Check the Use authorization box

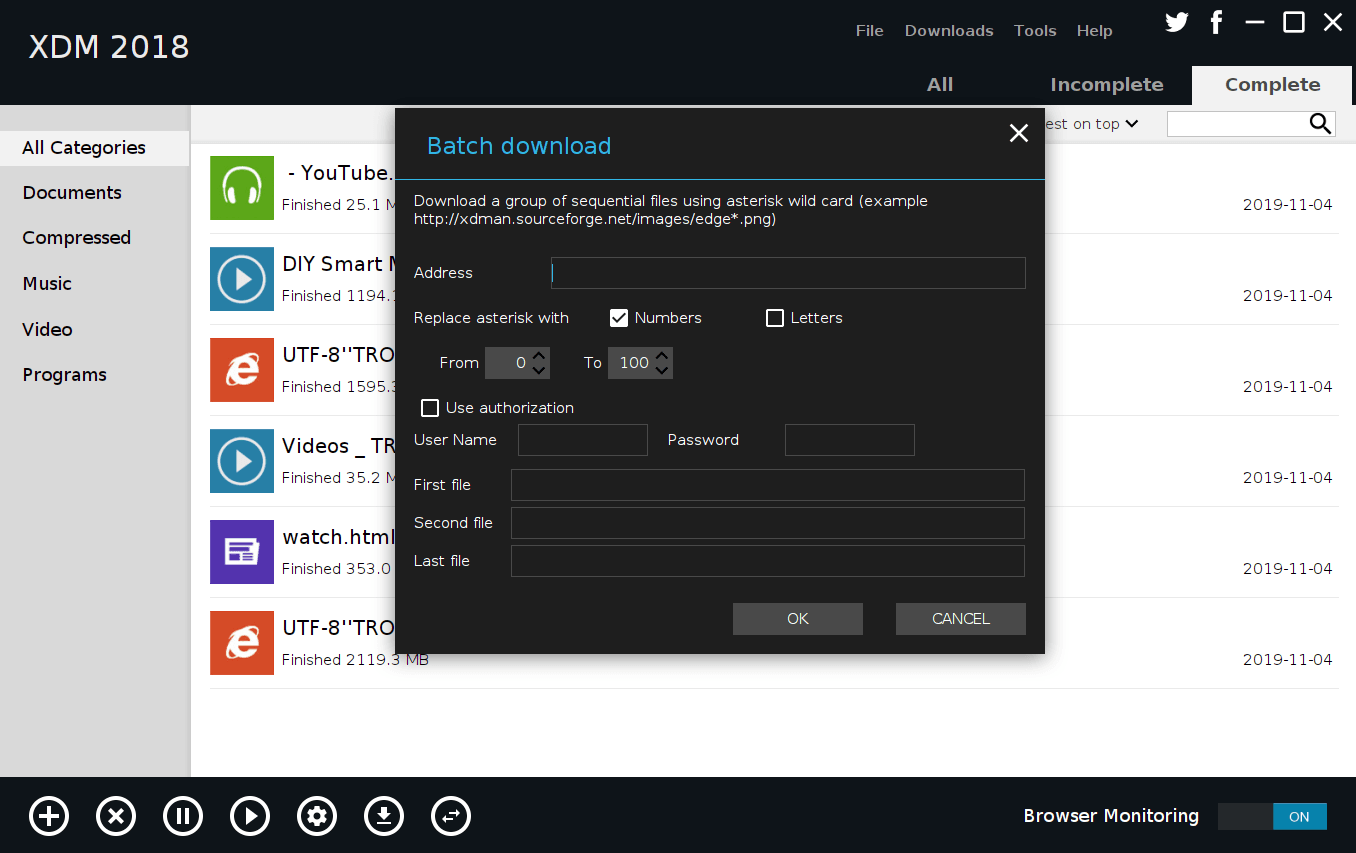pos(430,408)
